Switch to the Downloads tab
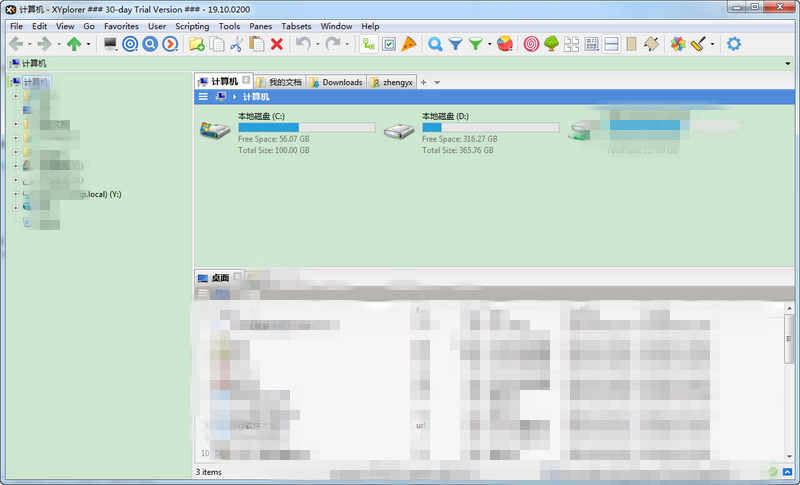This screenshot has width=800, height=485. (x=336, y=82)
